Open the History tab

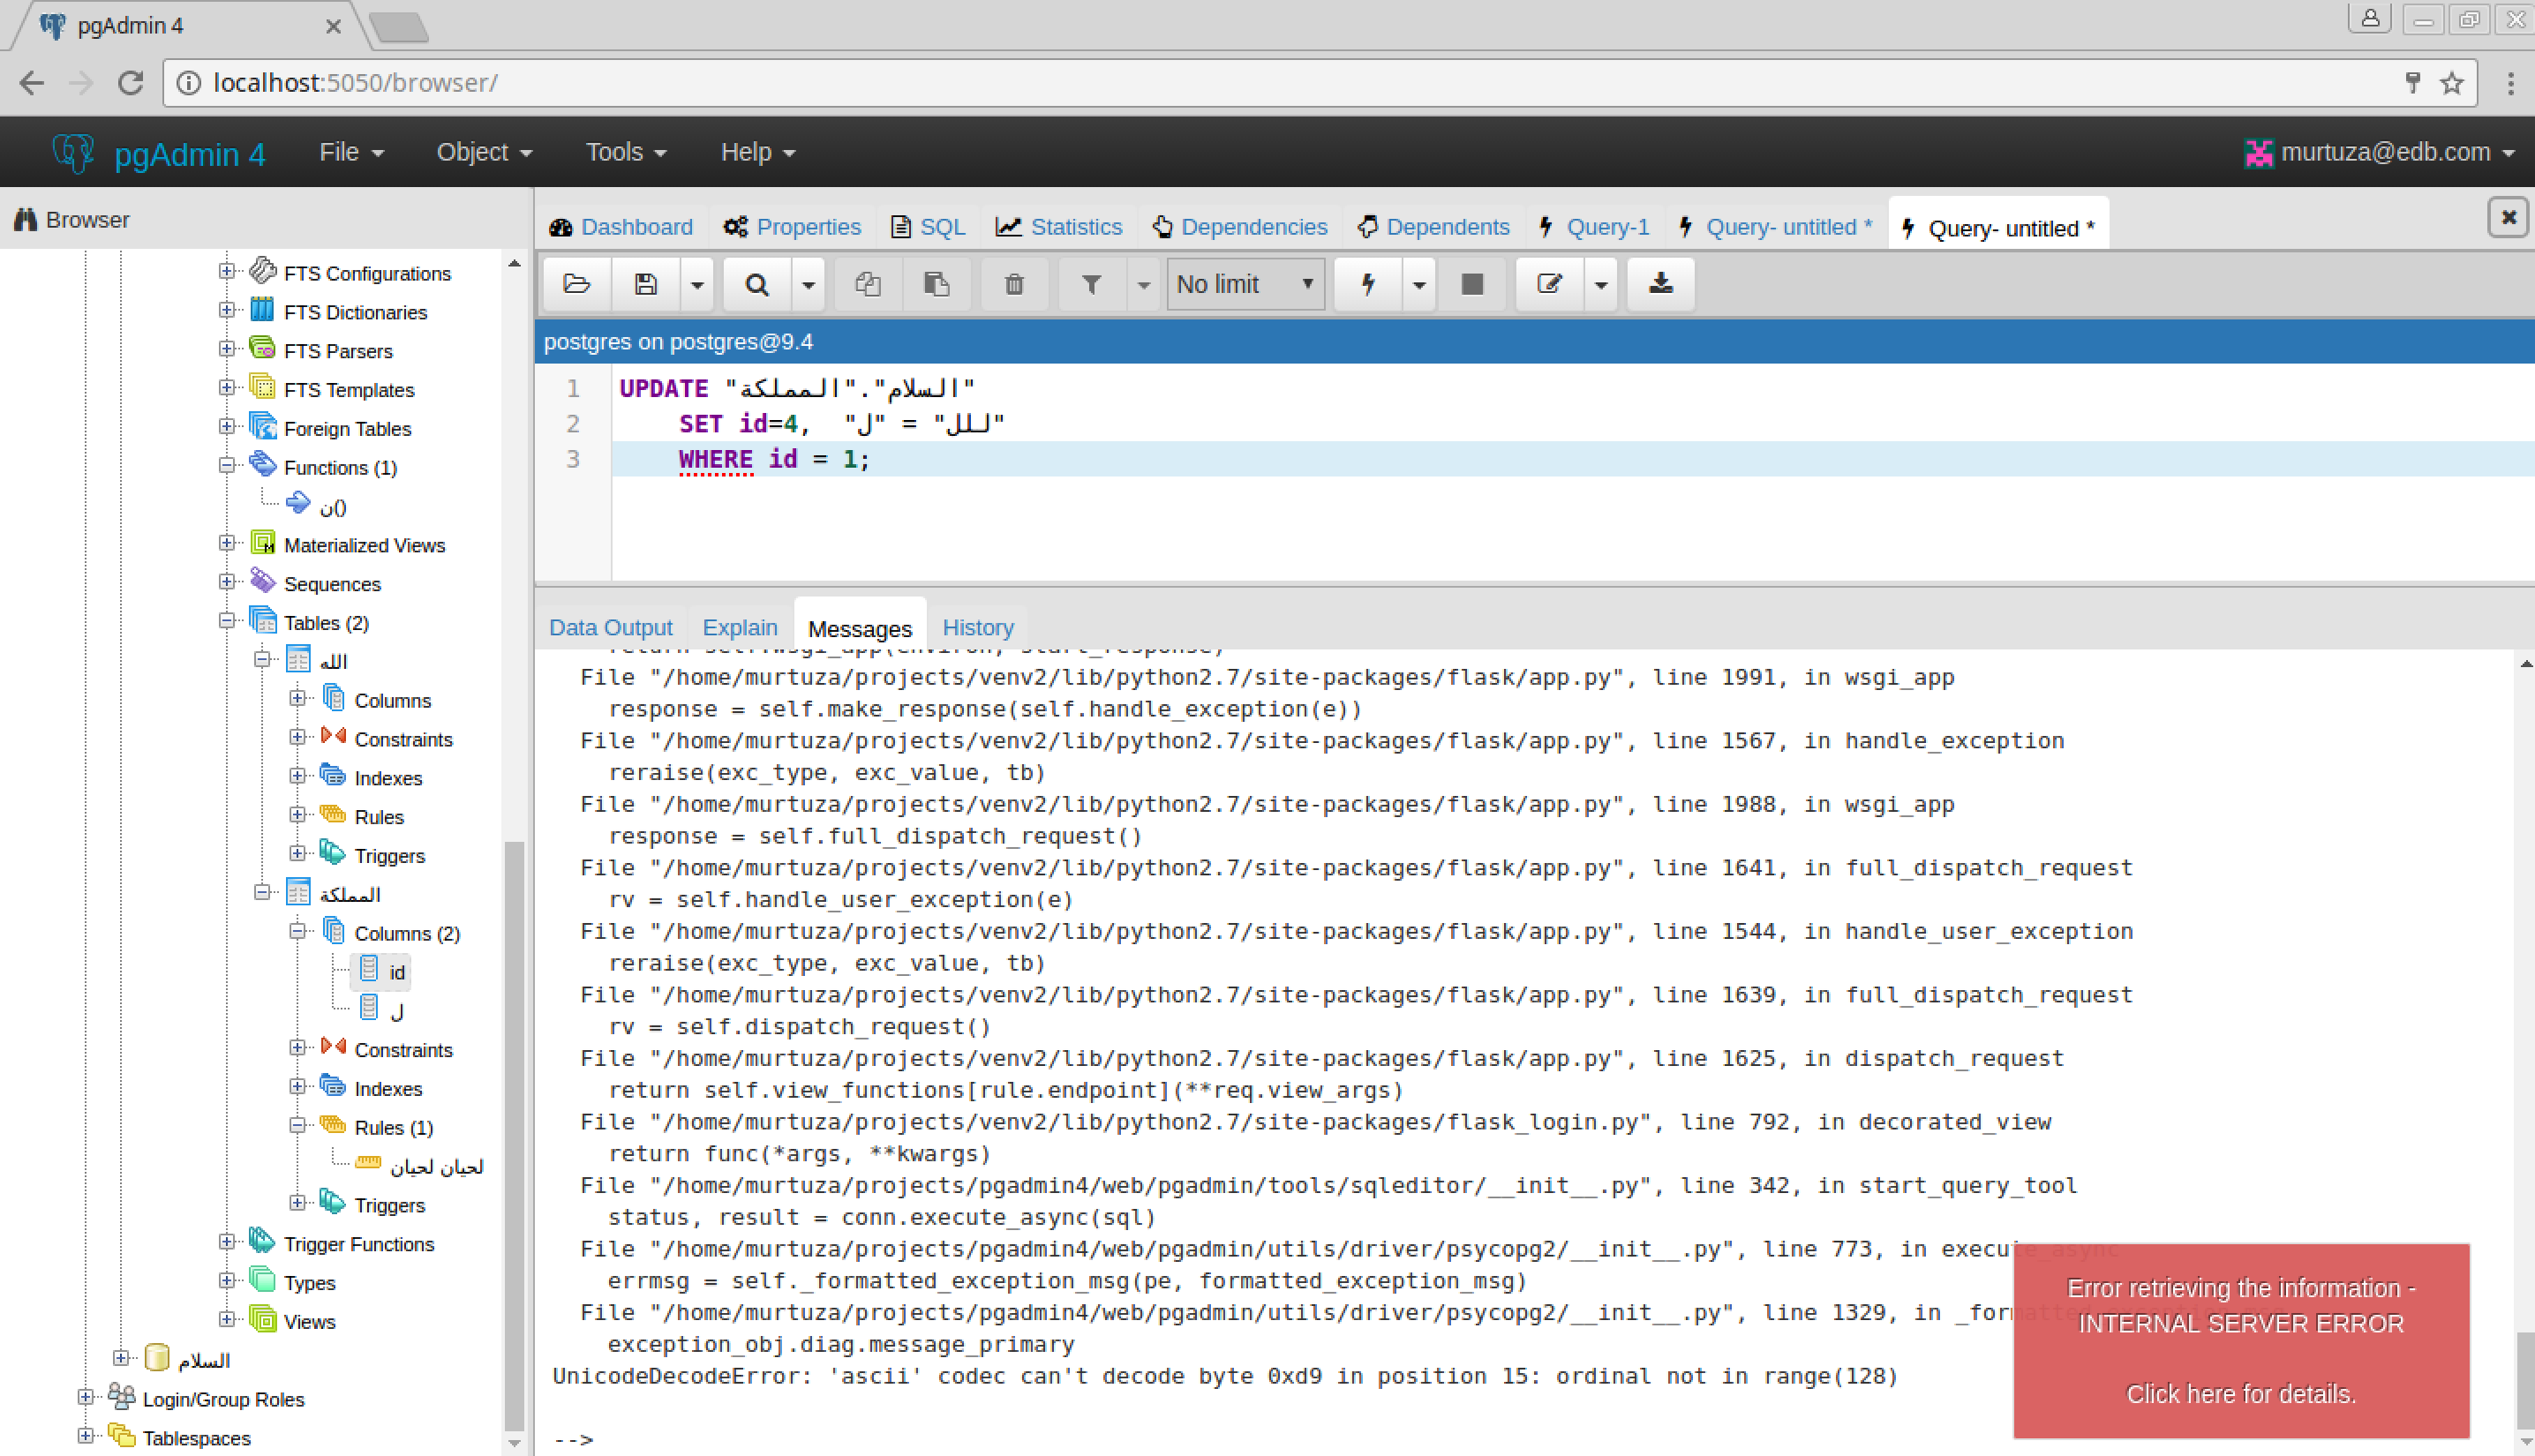click(x=977, y=627)
